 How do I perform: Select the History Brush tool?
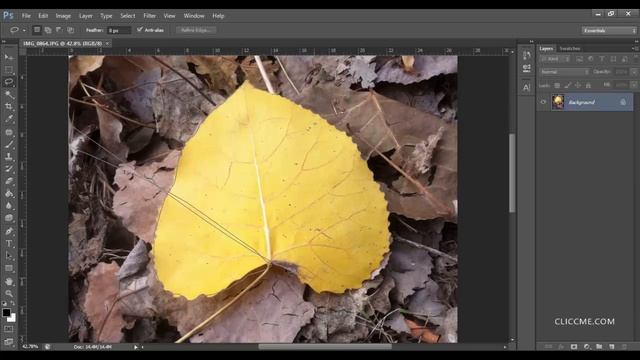coord(9,169)
